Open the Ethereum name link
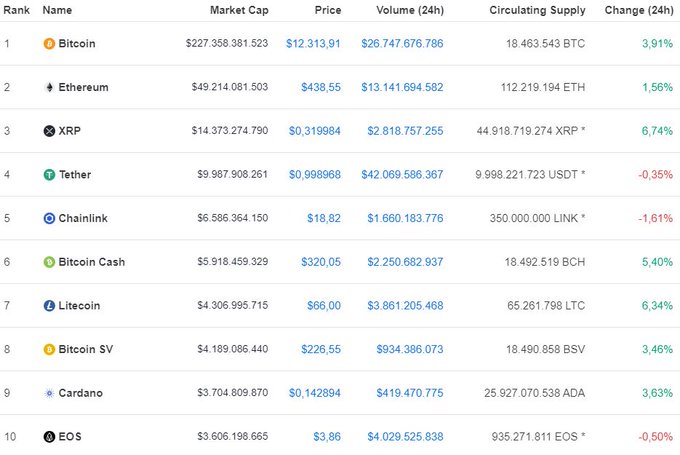The height and width of the screenshot is (455, 680). point(83,88)
